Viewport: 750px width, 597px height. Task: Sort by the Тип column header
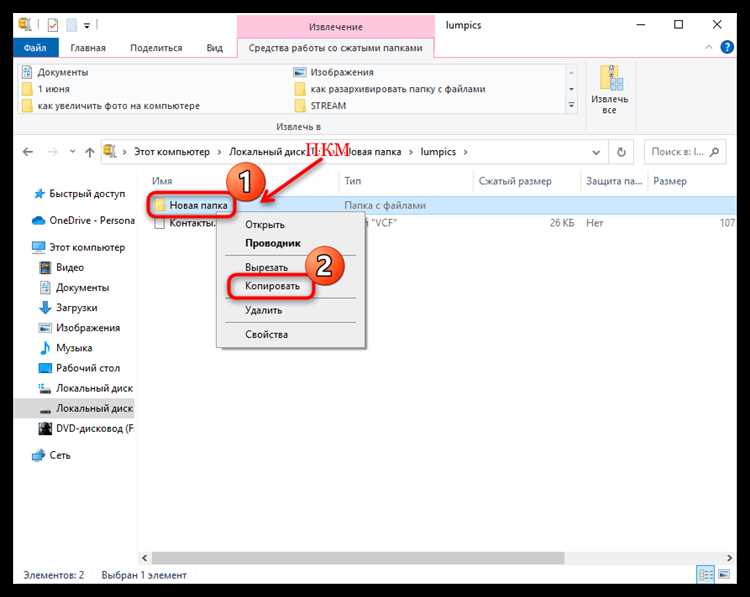(x=353, y=181)
